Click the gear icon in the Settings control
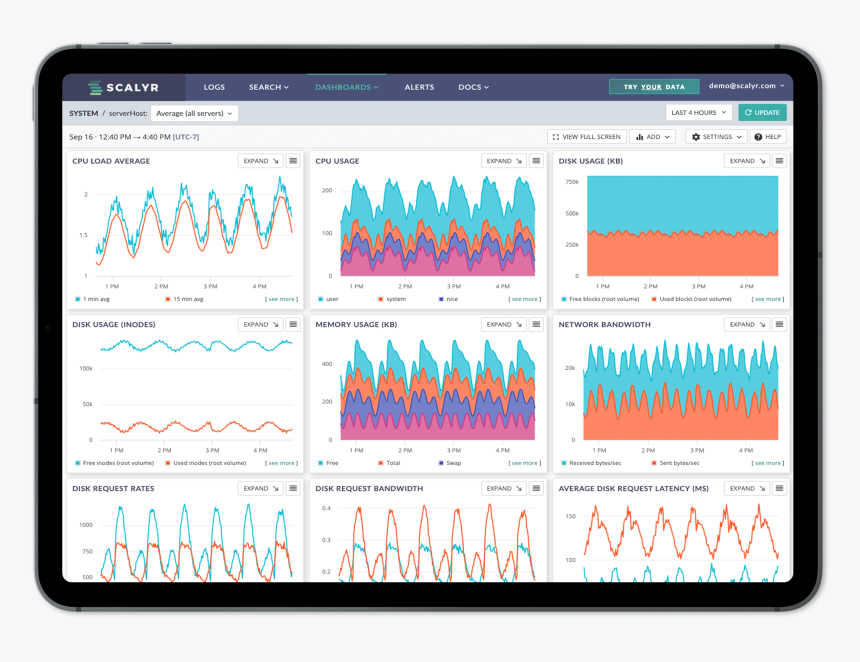Screen dimensions: 860x662 696,137
